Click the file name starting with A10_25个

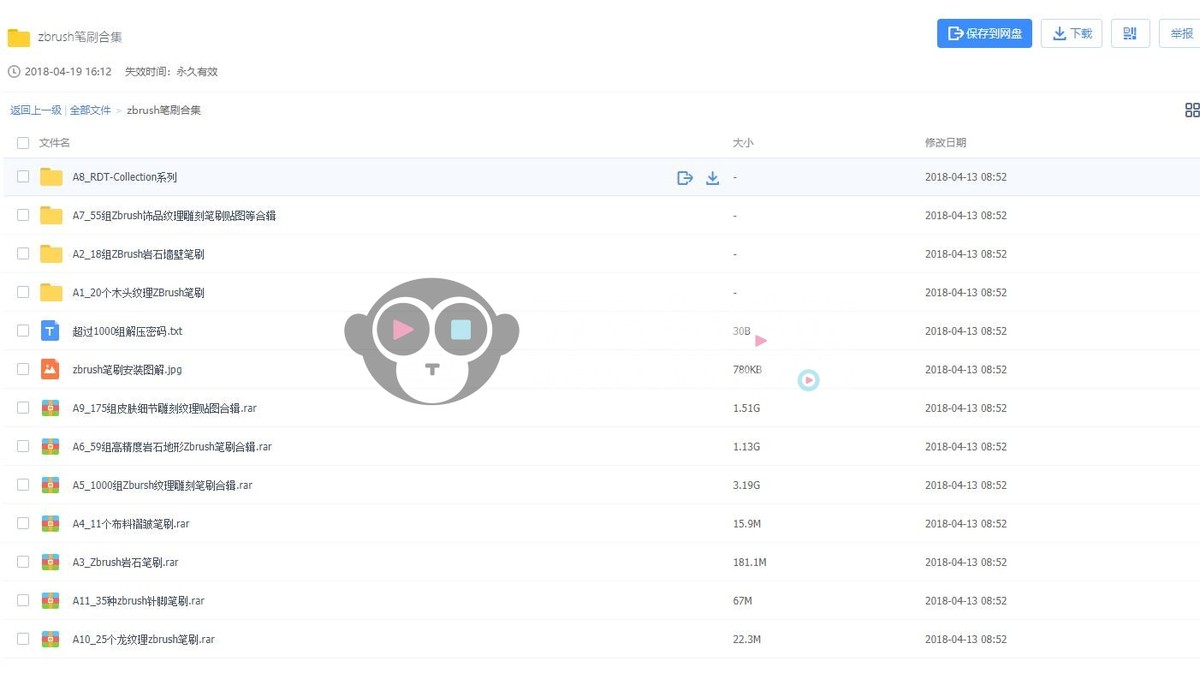[x=143, y=639]
